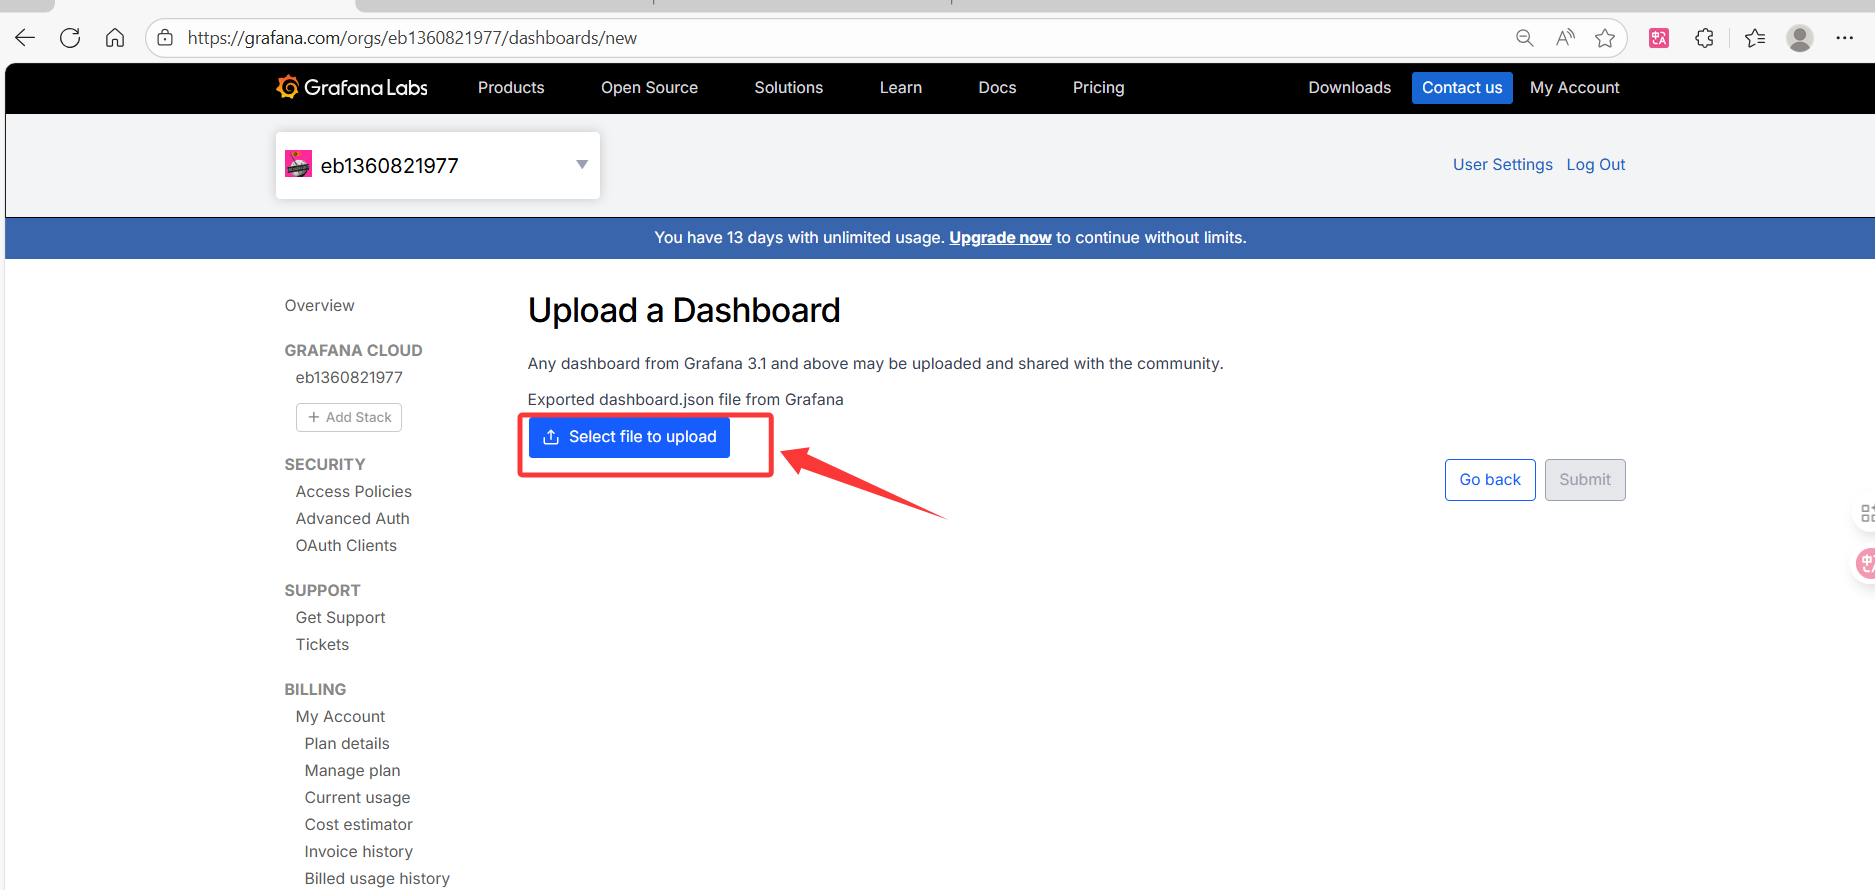Open browser settings and more menu
Viewport: 1875px width, 890px height.
coord(1845,38)
